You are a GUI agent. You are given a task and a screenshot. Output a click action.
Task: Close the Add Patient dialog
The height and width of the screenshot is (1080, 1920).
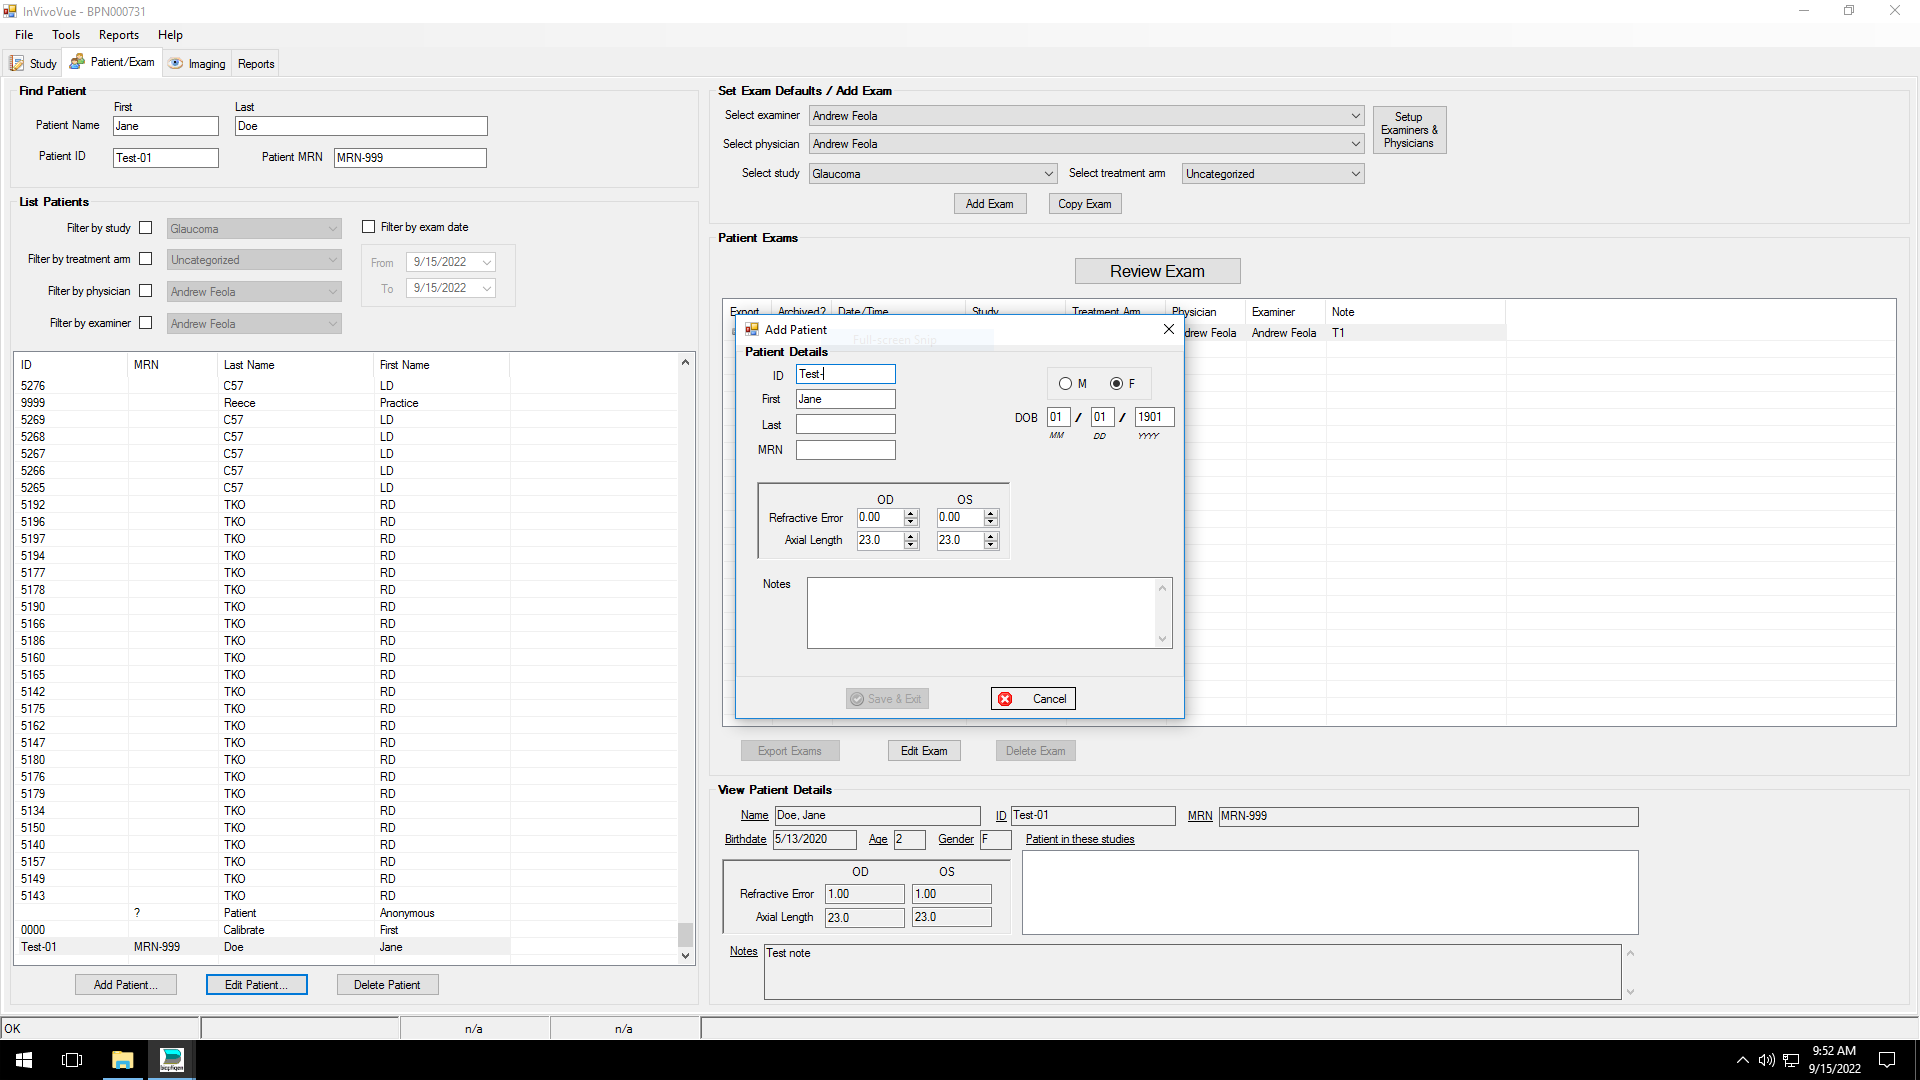(x=1168, y=329)
